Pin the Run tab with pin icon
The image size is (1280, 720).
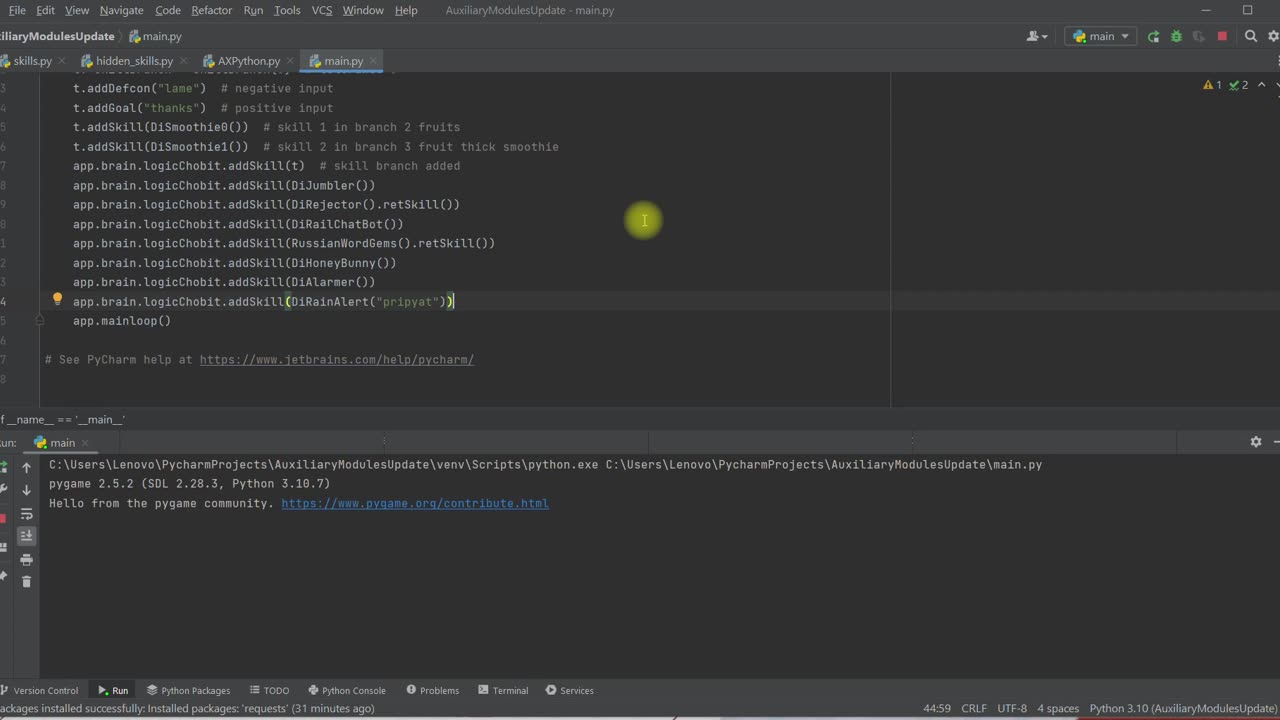3,576
